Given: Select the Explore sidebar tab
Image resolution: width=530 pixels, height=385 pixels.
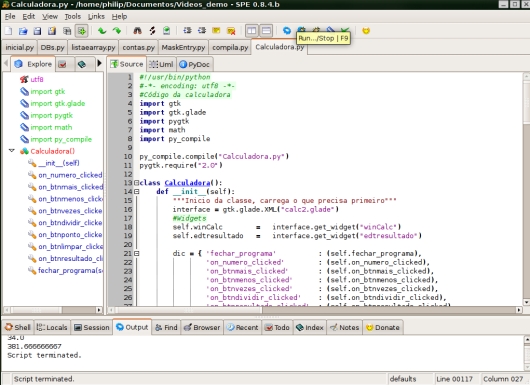Looking at the screenshot, I should (33, 64).
